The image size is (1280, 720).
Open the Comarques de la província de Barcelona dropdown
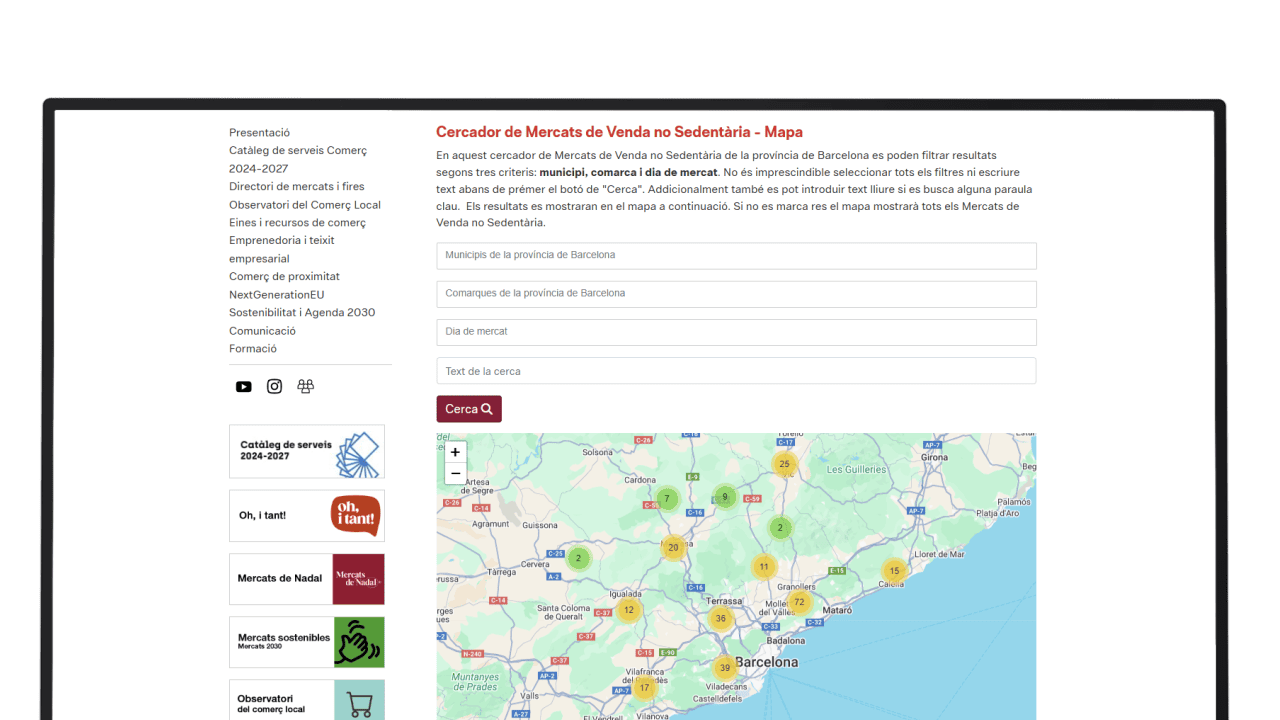tap(736, 294)
